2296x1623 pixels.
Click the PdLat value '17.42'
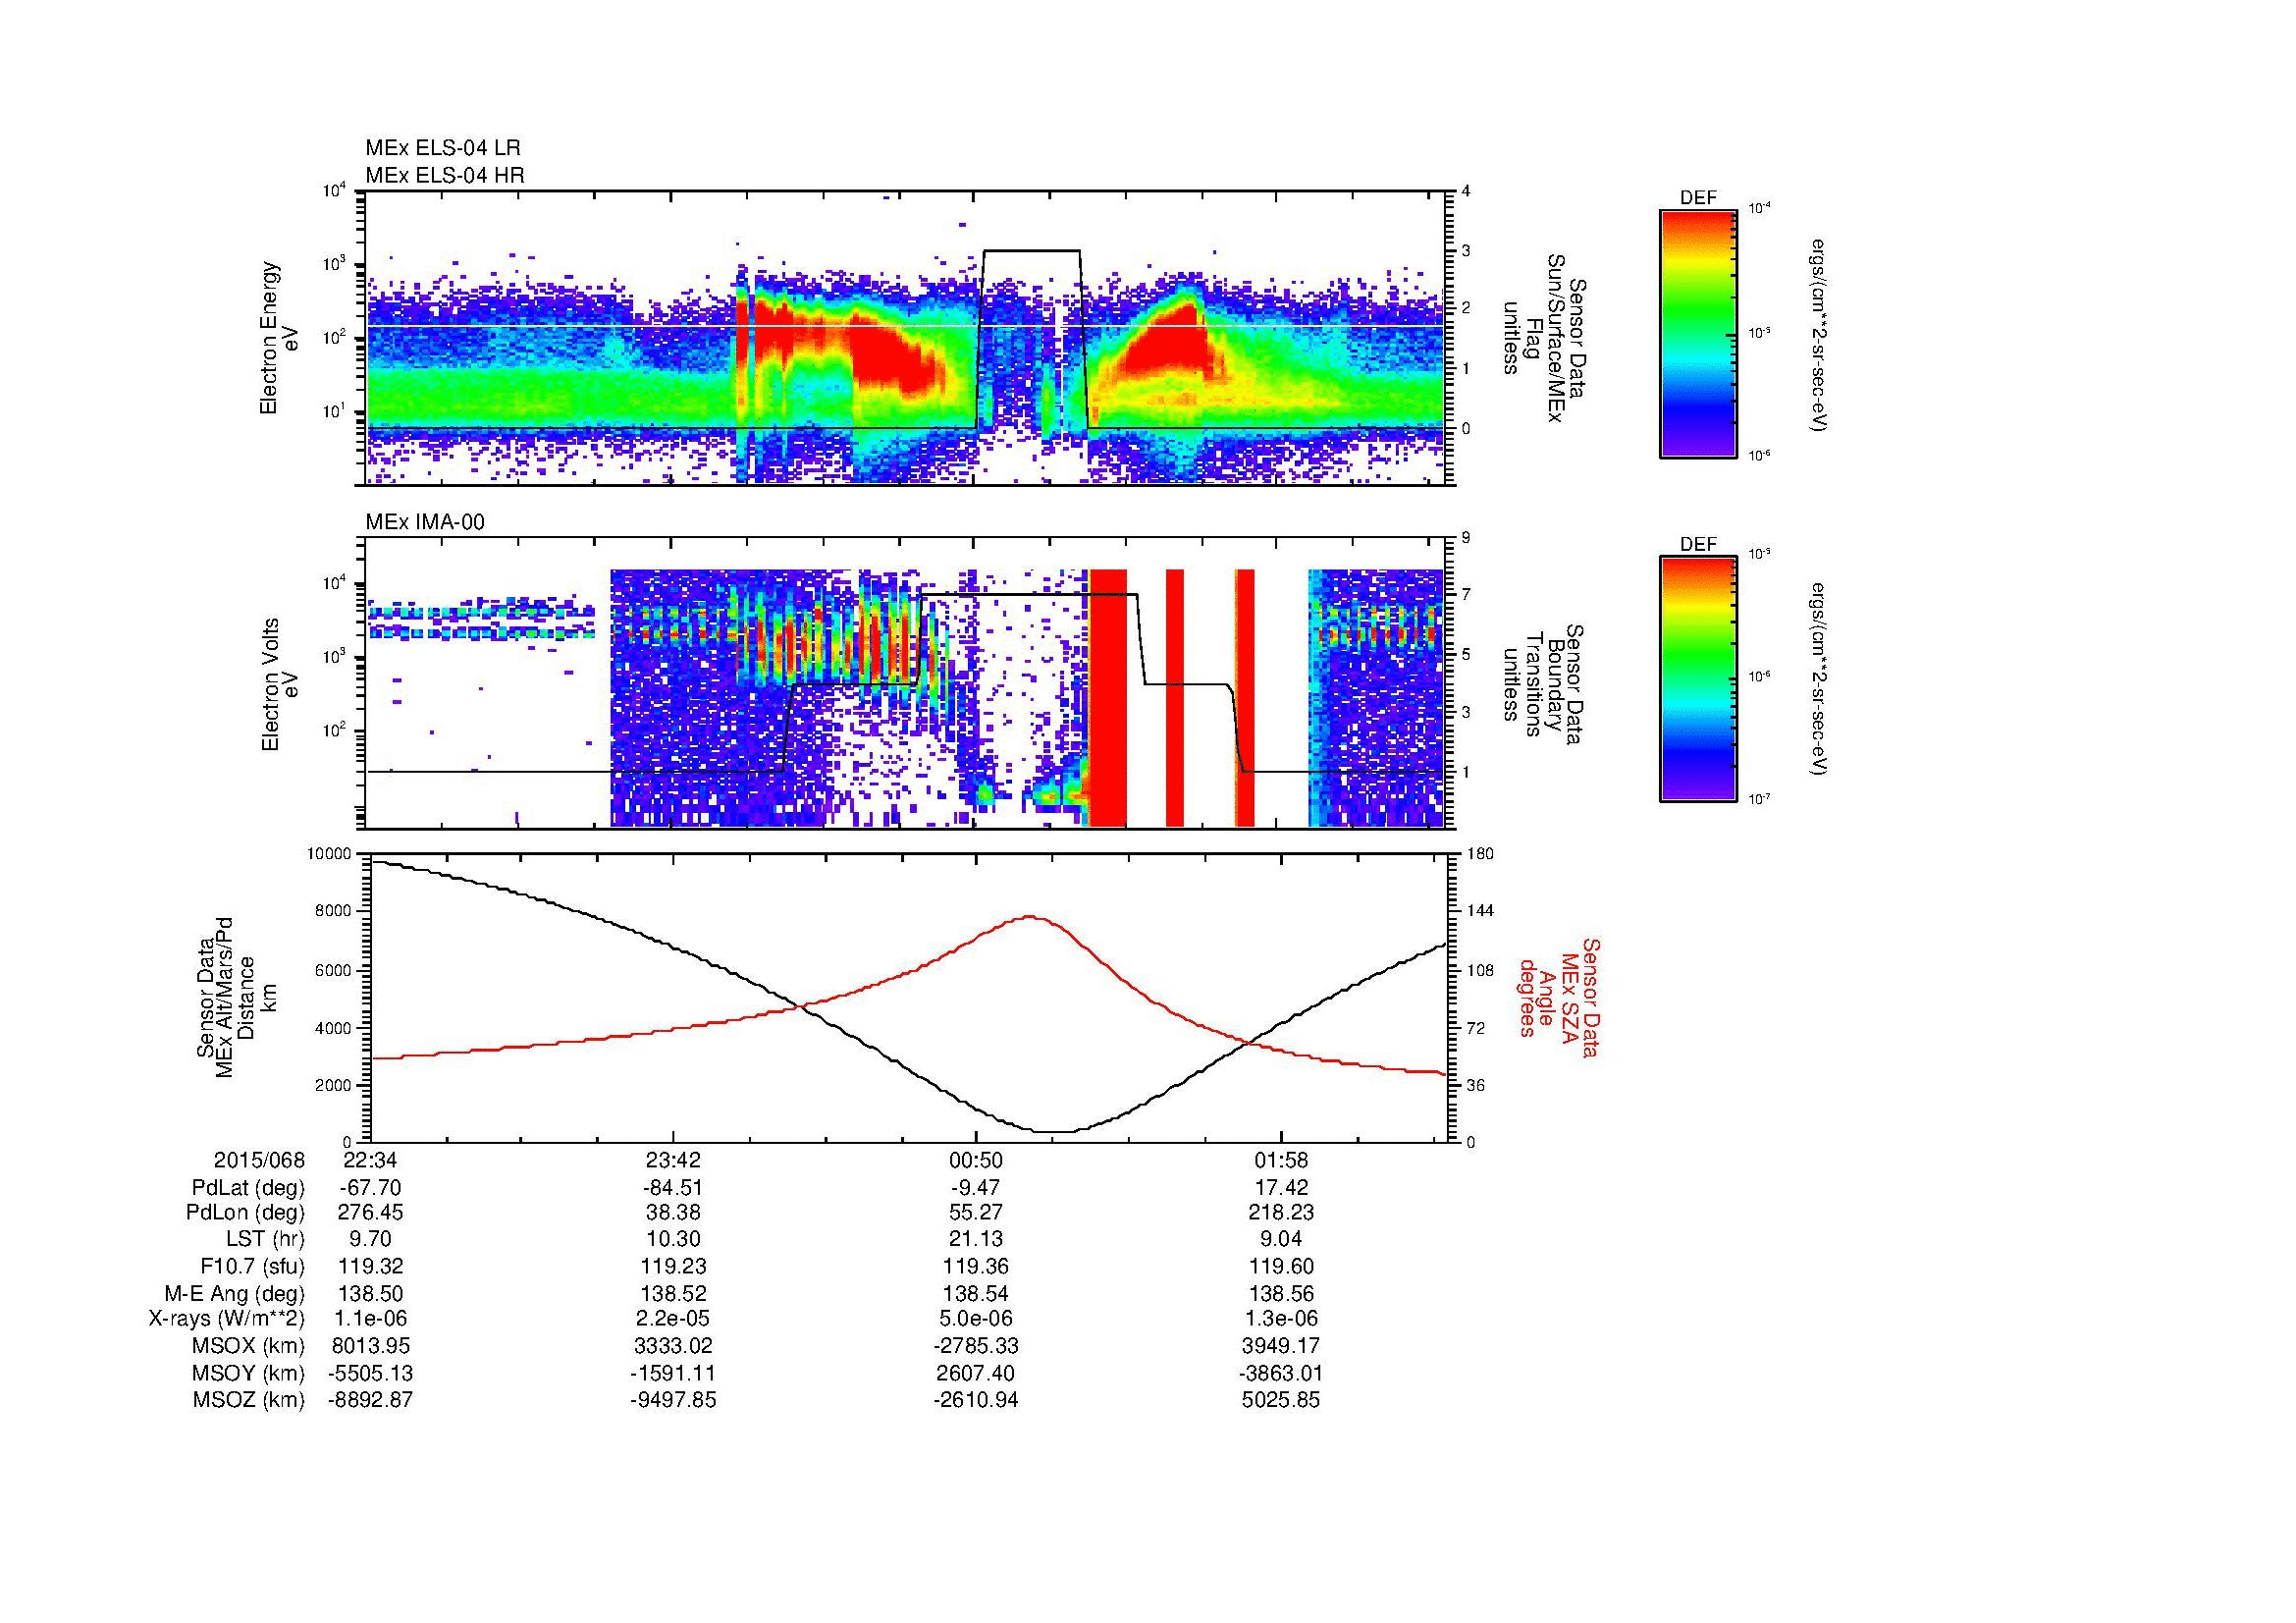(x=1281, y=1188)
